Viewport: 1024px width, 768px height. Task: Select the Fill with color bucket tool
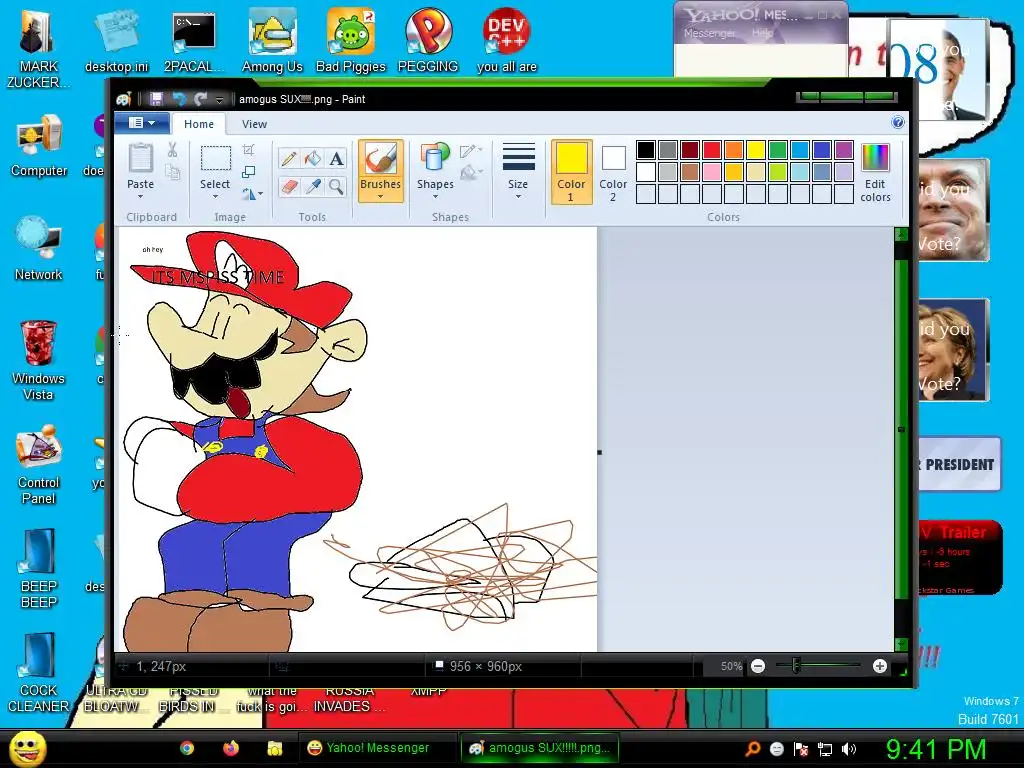pos(313,159)
